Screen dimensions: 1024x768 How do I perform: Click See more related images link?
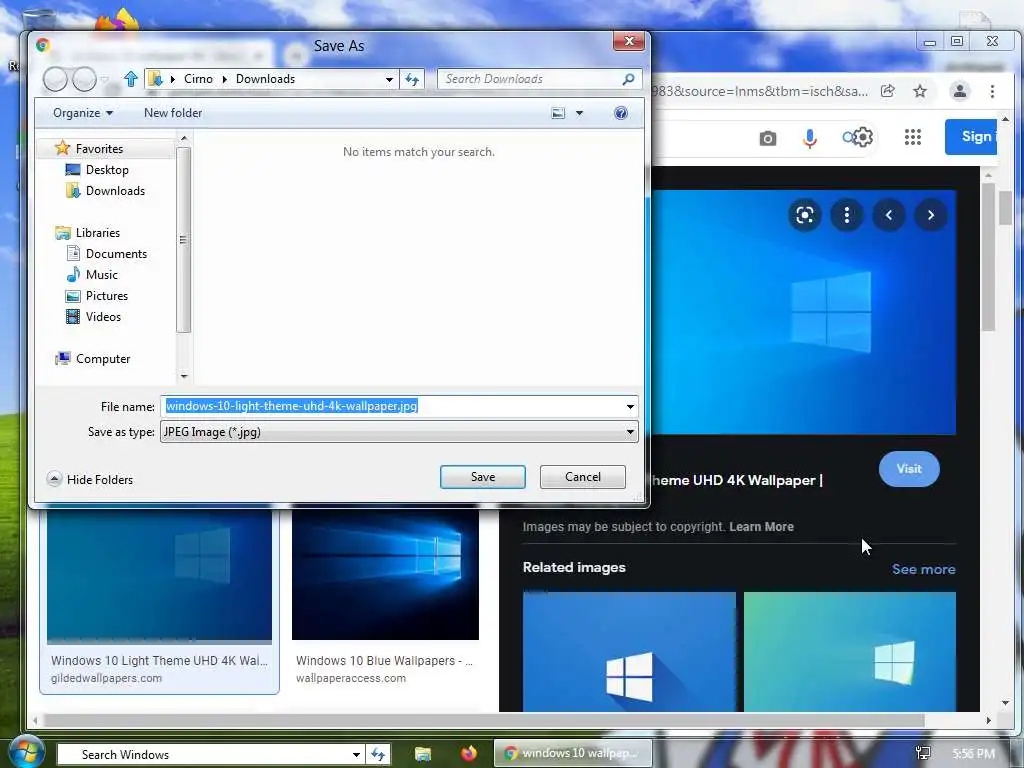pos(923,569)
